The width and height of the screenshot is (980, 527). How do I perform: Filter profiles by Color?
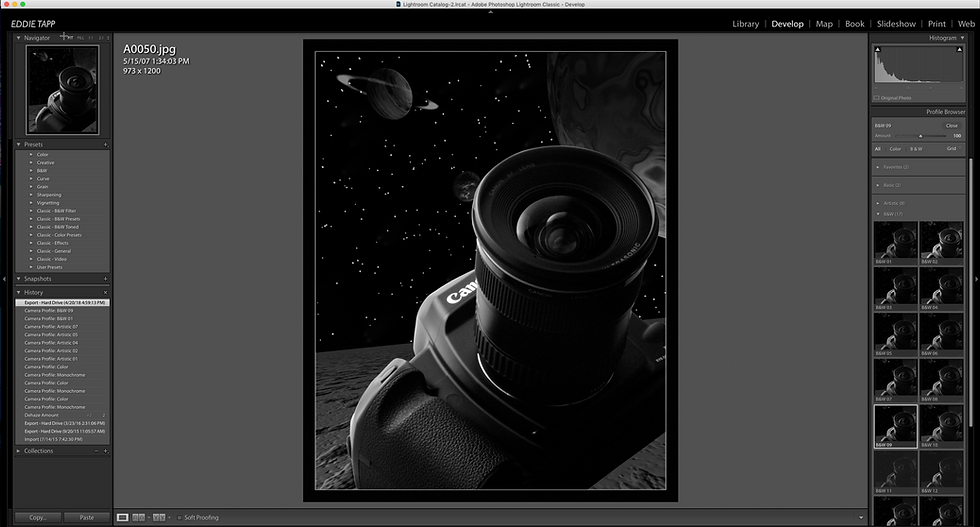coord(895,149)
